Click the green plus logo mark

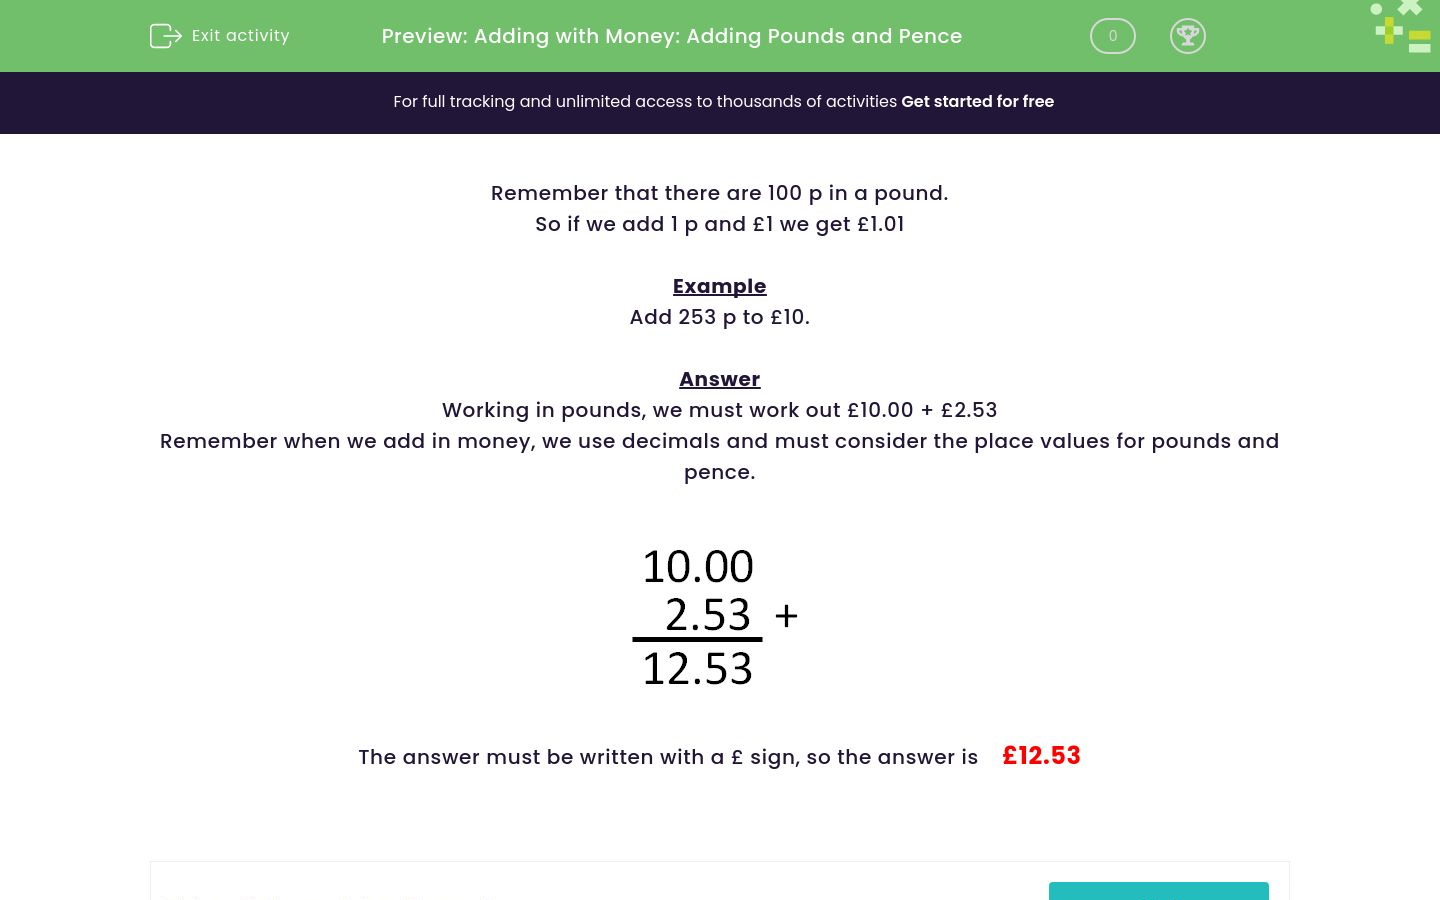tap(1390, 28)
